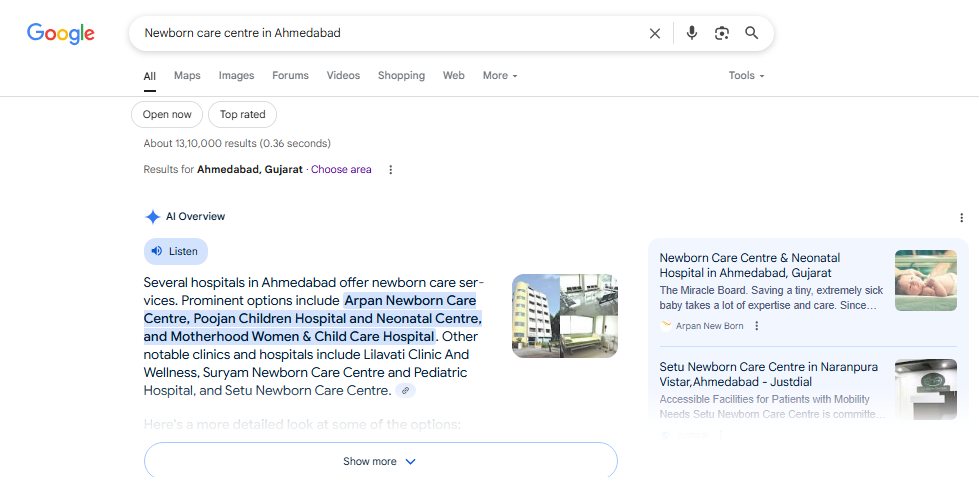Image resolution: width=979 pixels, height=477 pixels.
Task: Click the Arpan New Born source label
Action: point(709,326)
